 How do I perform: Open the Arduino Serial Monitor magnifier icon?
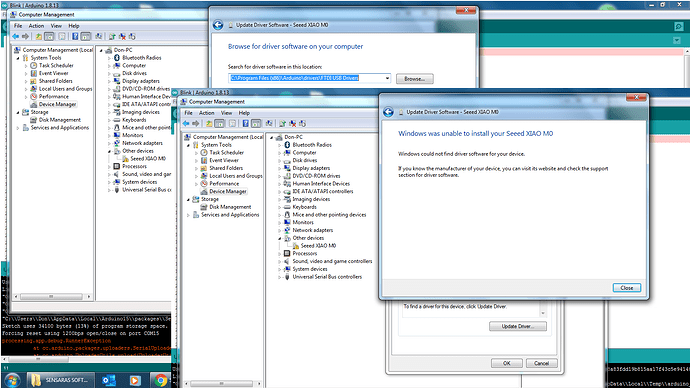679,26
